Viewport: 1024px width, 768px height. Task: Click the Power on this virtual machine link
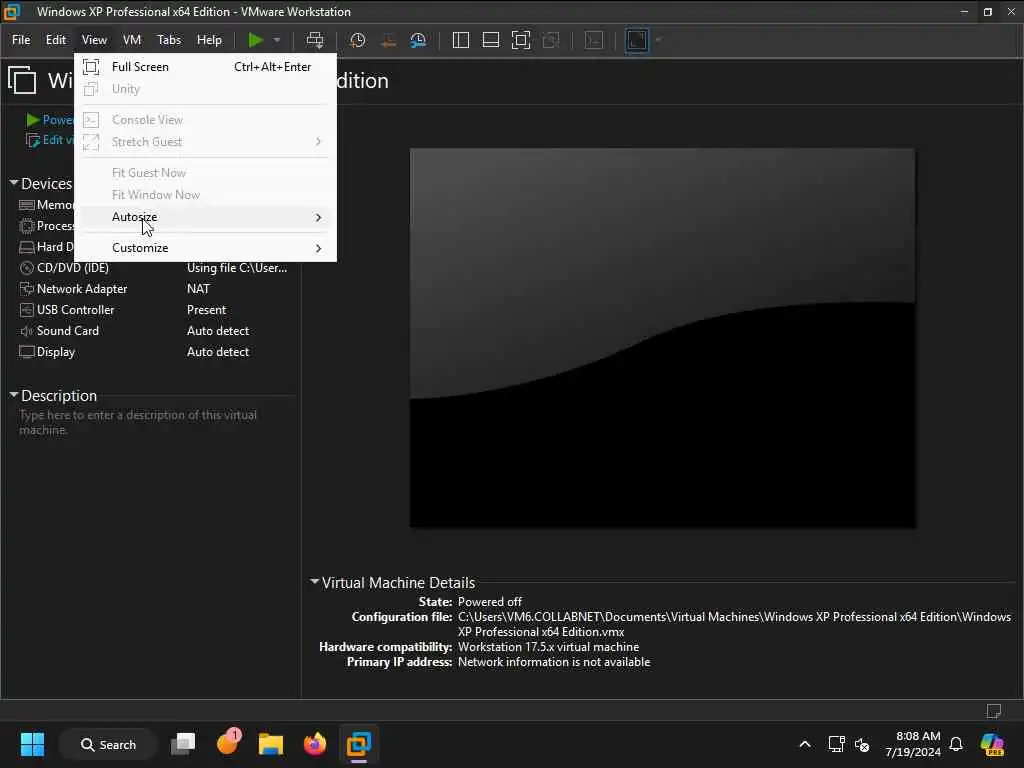click(51, 120)
